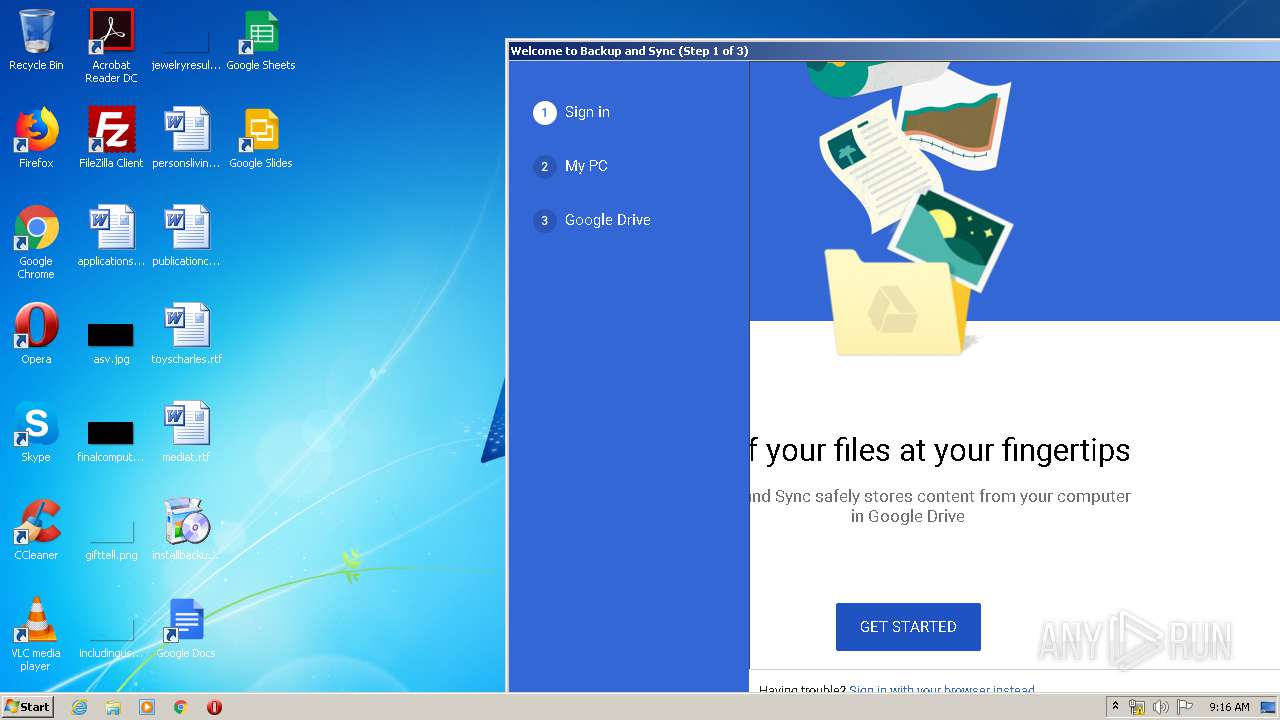Open VLC media player shortcut

(36, 634)
